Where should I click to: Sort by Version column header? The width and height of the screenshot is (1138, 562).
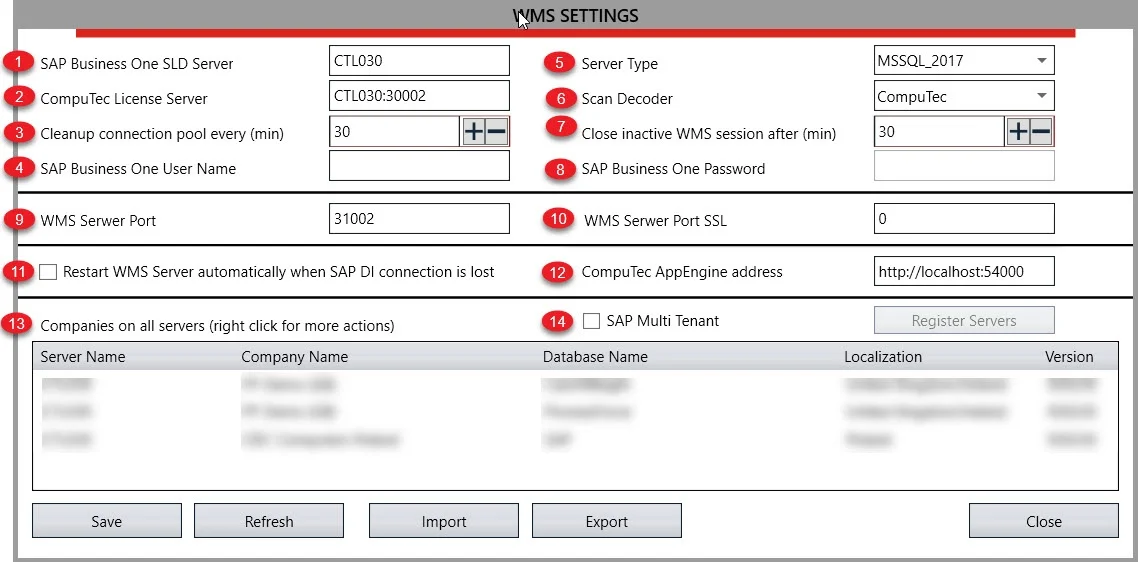click(x=1069, y=357)
